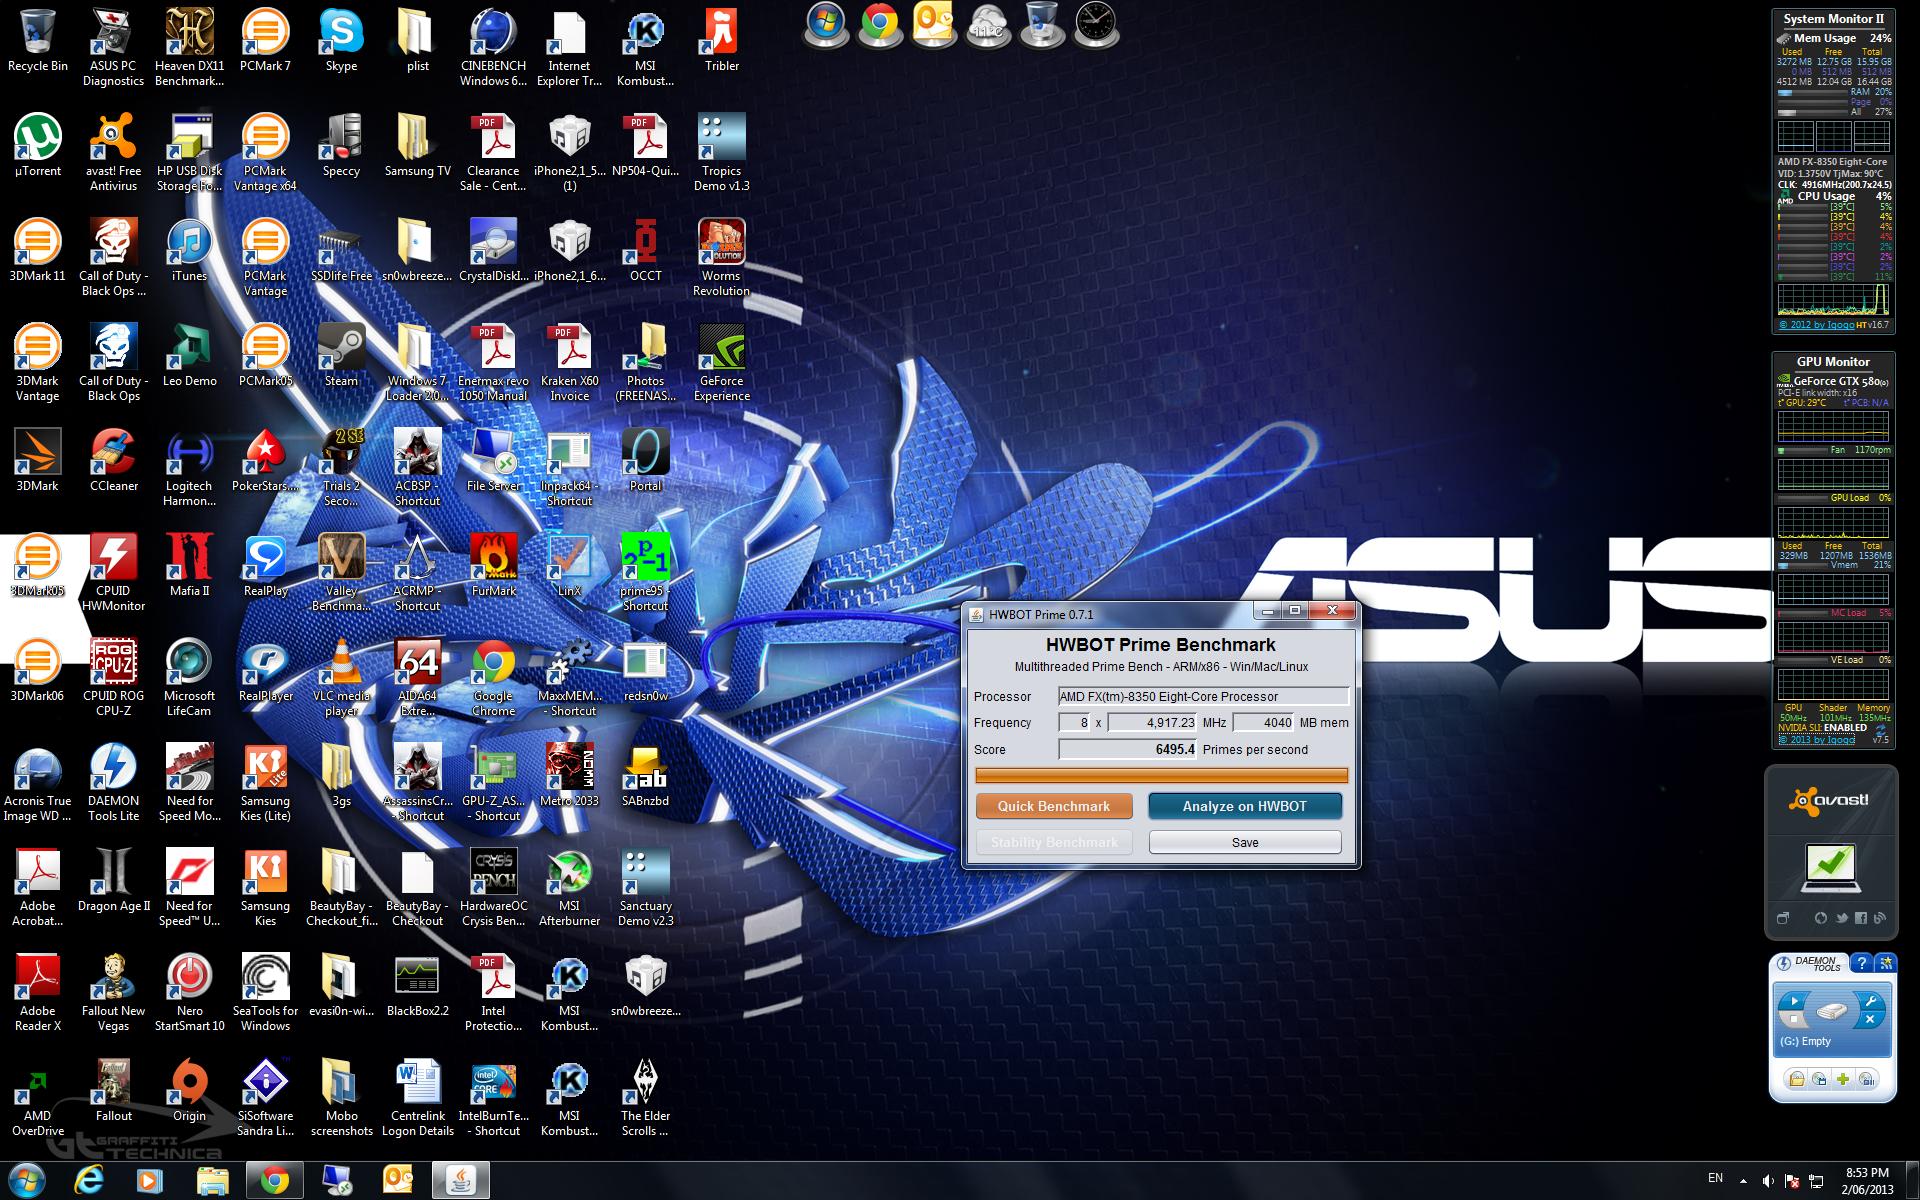Select the iTunes desktop icon
This screenshot has width=1920, height=1200.
point(189,250)
